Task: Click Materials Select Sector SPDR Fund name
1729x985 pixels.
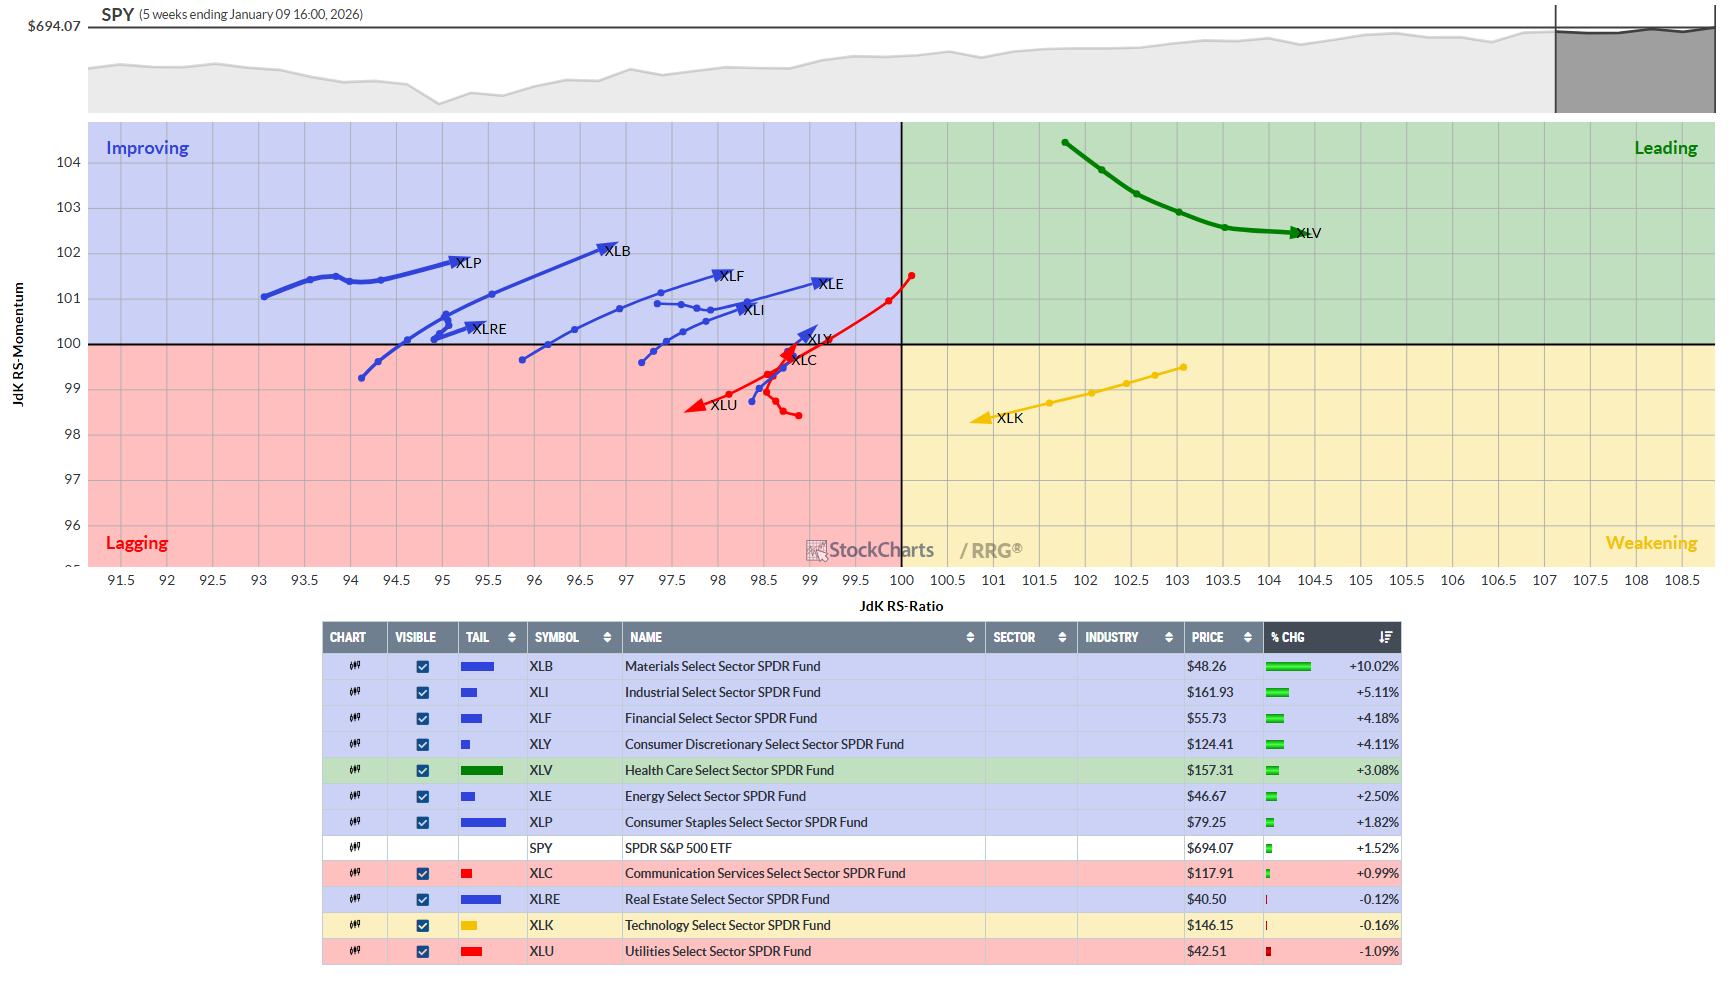Action: [x=723, y=666]
